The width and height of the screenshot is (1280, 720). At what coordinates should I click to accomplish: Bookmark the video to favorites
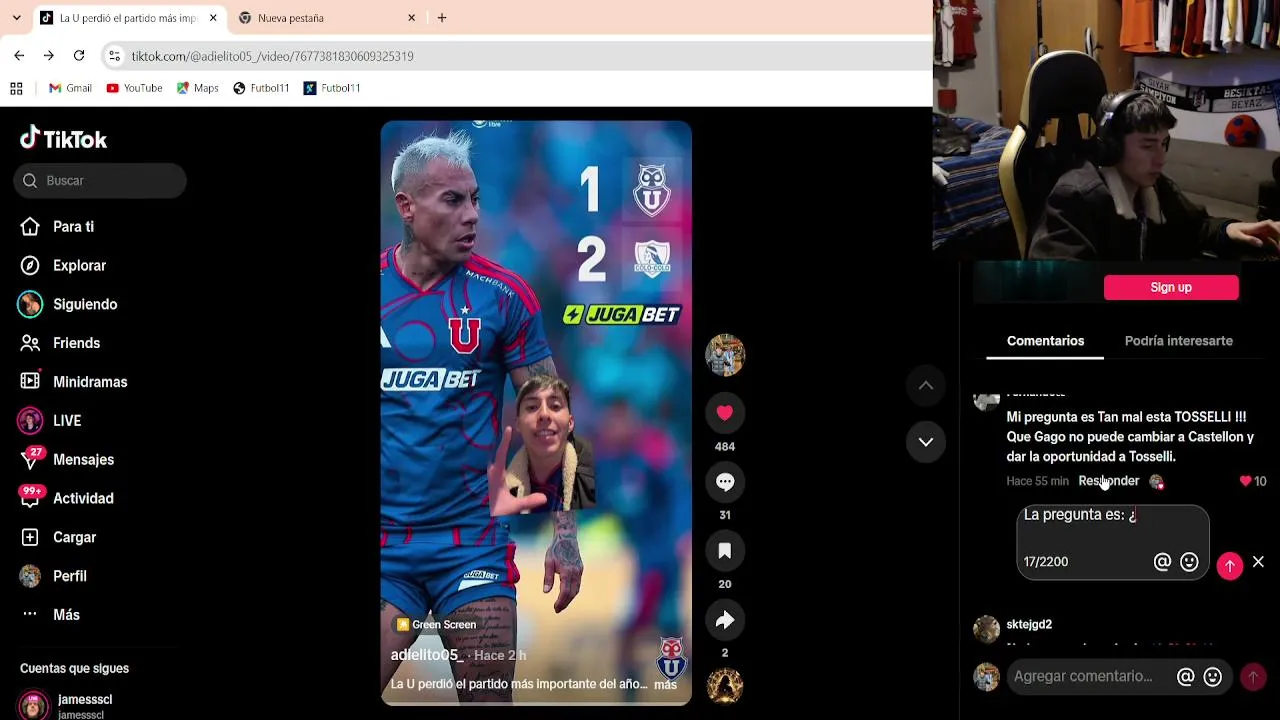(725, 551)
